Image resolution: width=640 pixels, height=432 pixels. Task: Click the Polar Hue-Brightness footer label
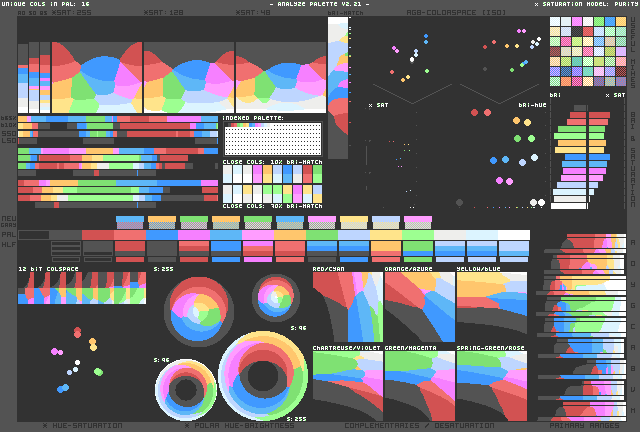point(240,426)
